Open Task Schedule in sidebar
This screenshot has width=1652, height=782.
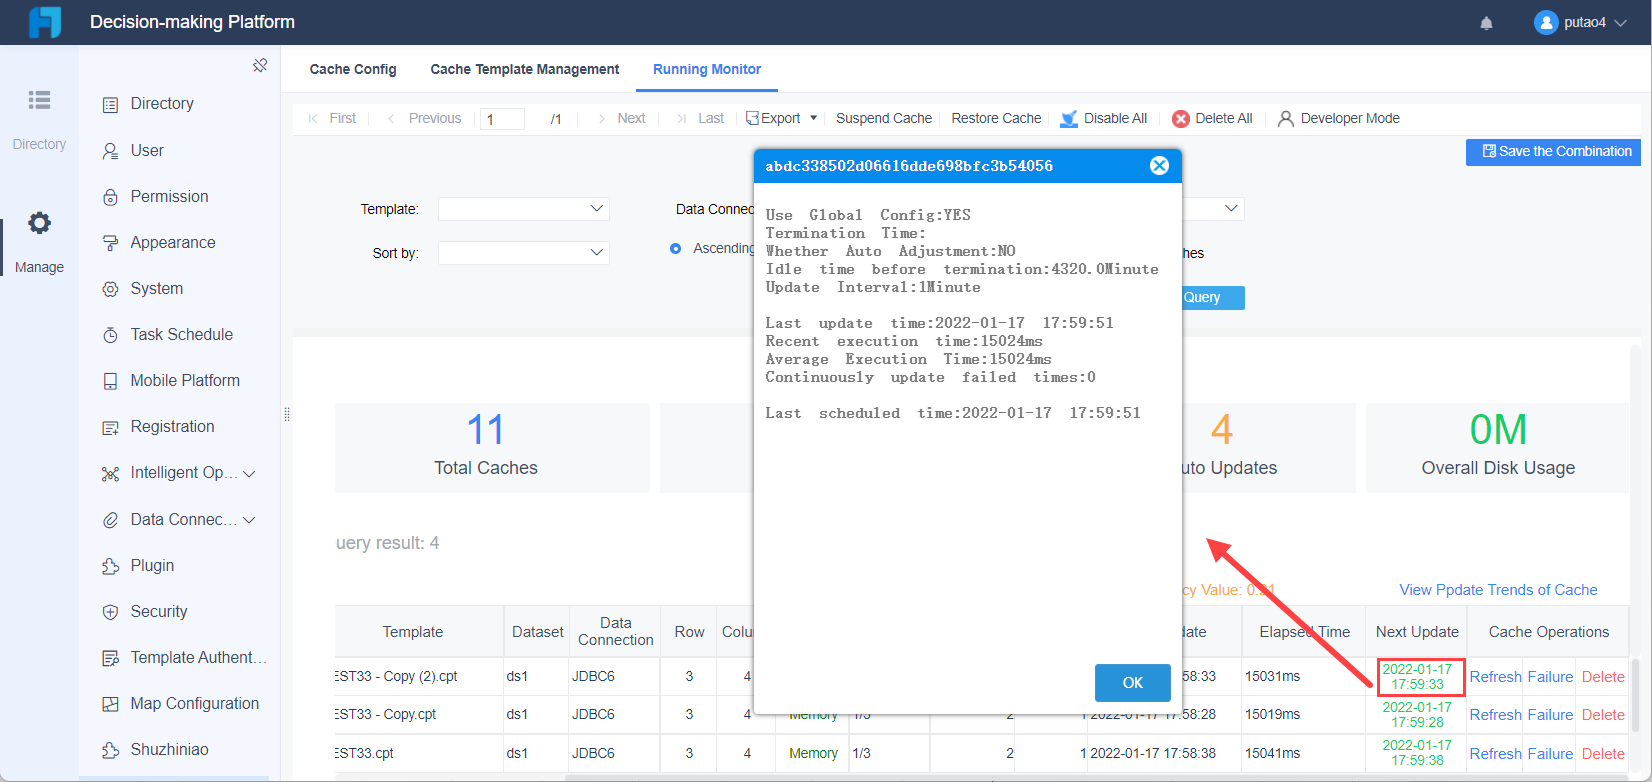tap(181, 334)
